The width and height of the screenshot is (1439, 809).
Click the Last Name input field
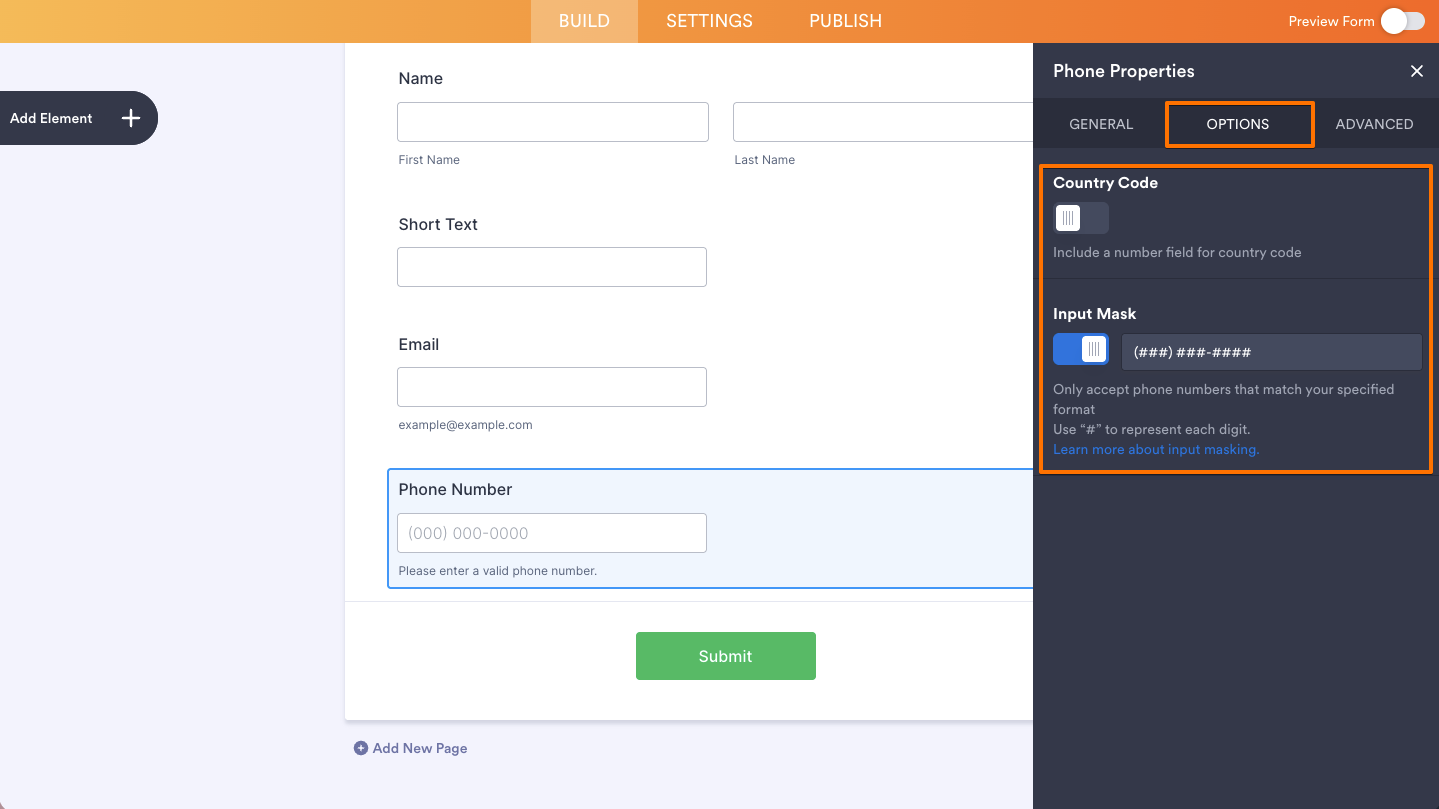point(883,122)
